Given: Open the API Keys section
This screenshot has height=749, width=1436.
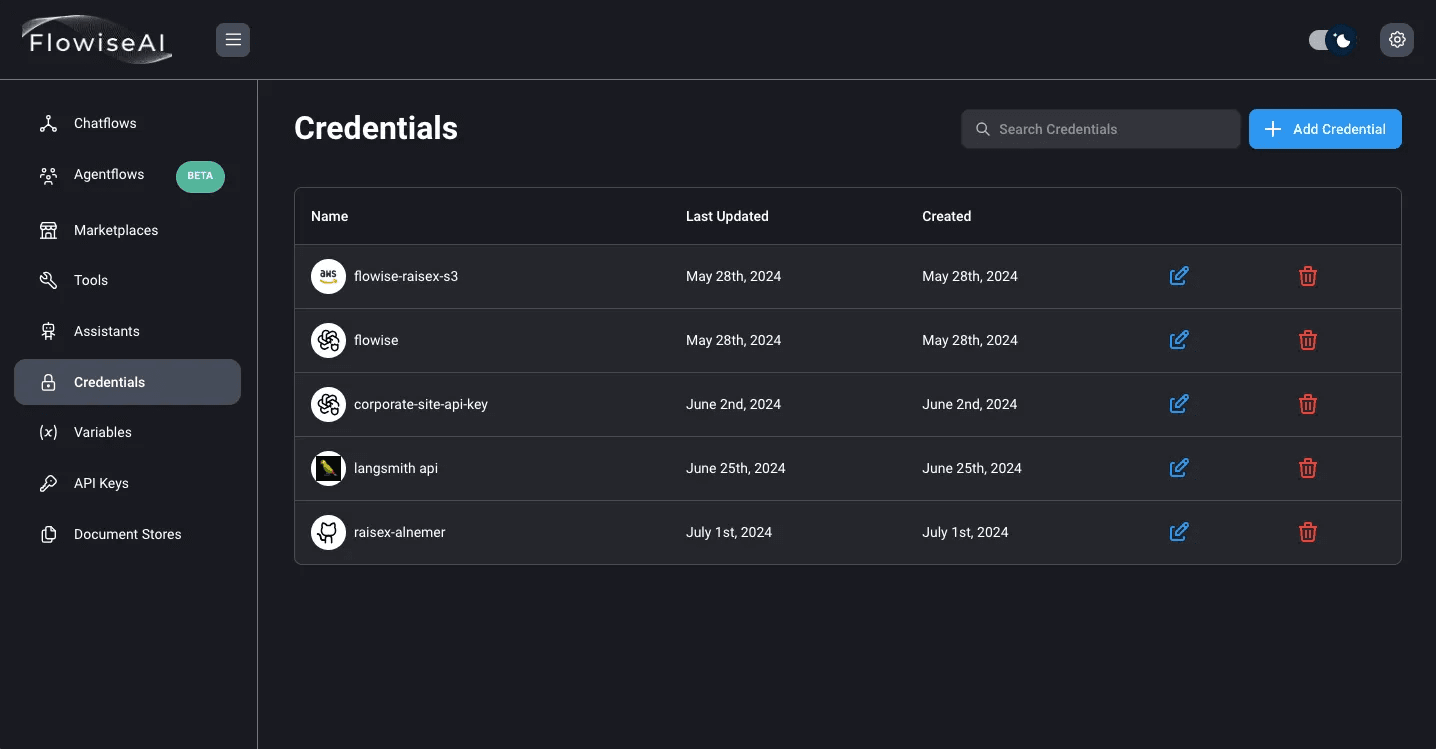Looking at the screenshot, I should coord(101,483).
